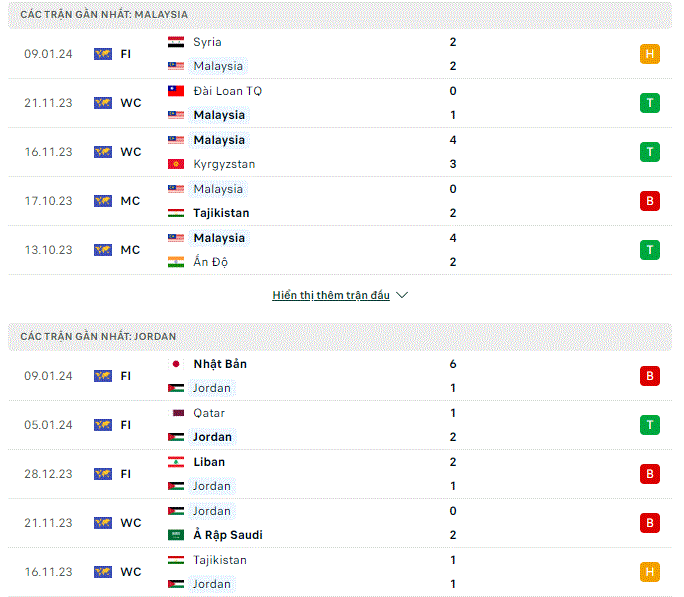
Task: Click the Kyrgyzstan flag icon
Action: point(176,164)
